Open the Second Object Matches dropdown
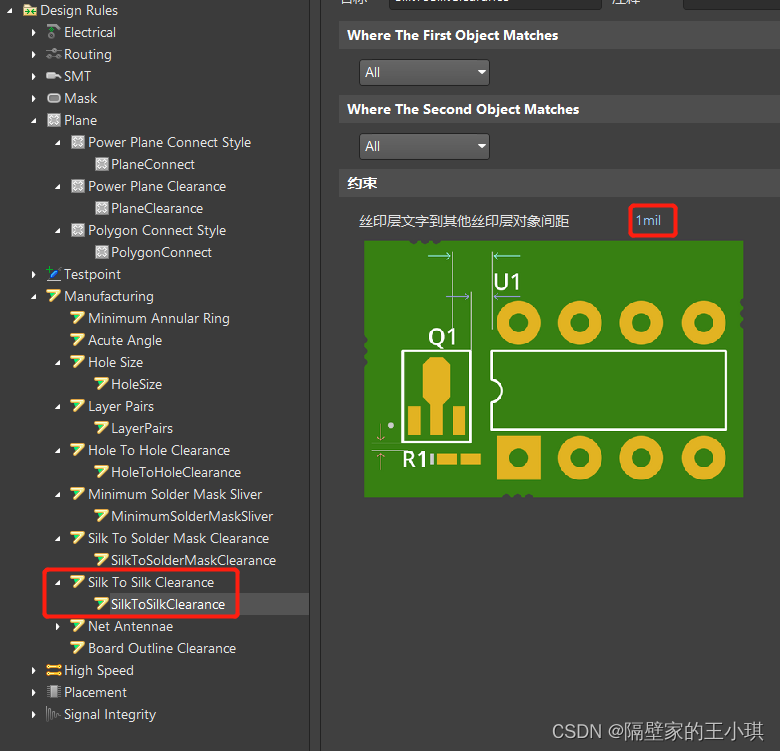The width and height of the screenshot is (780, 751). click(424, 146)
